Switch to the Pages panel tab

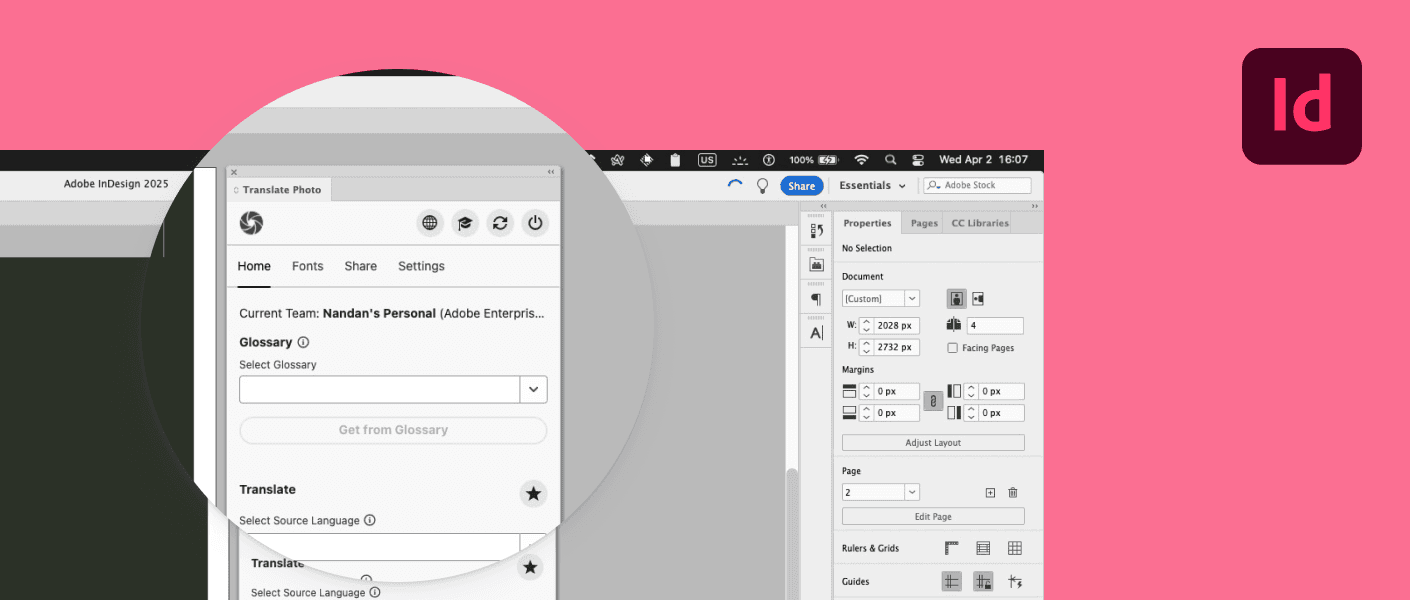tap(924, 223)
